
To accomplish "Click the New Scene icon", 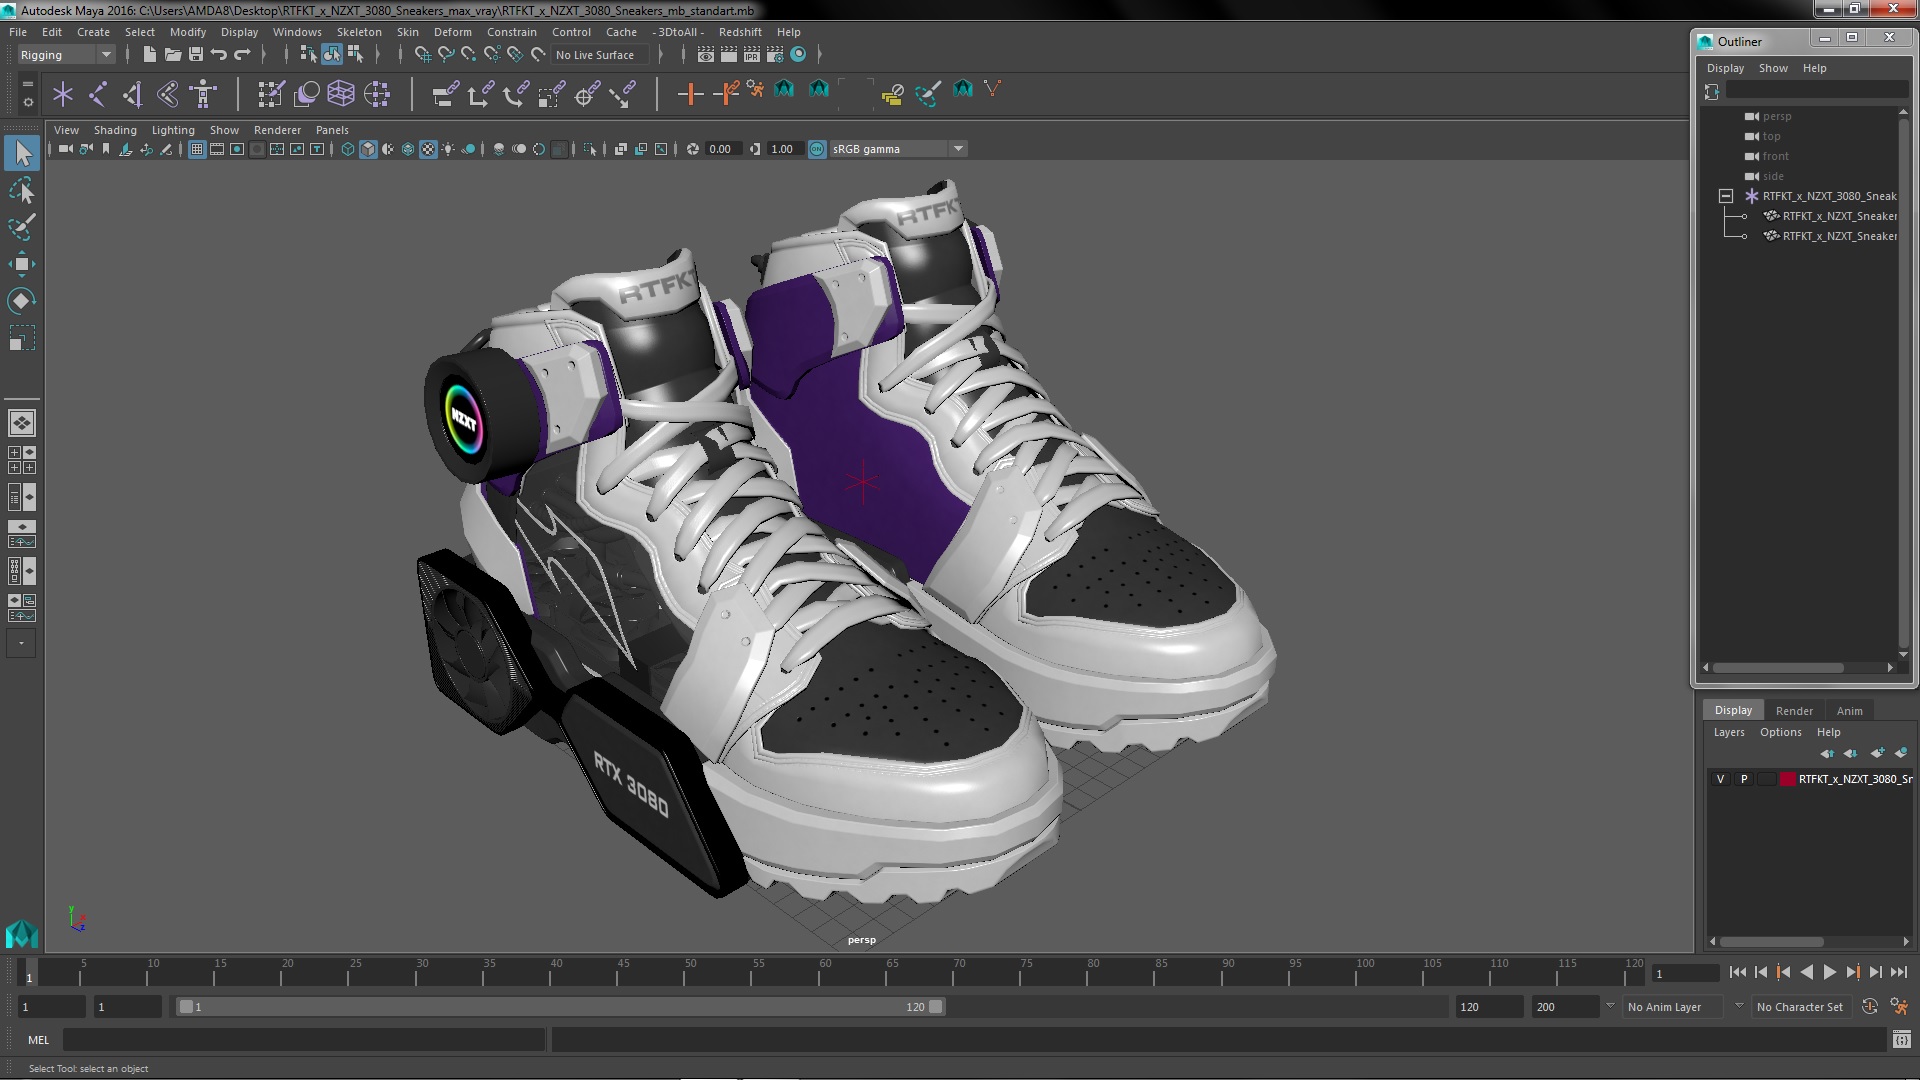I will (x=149, y=55).
